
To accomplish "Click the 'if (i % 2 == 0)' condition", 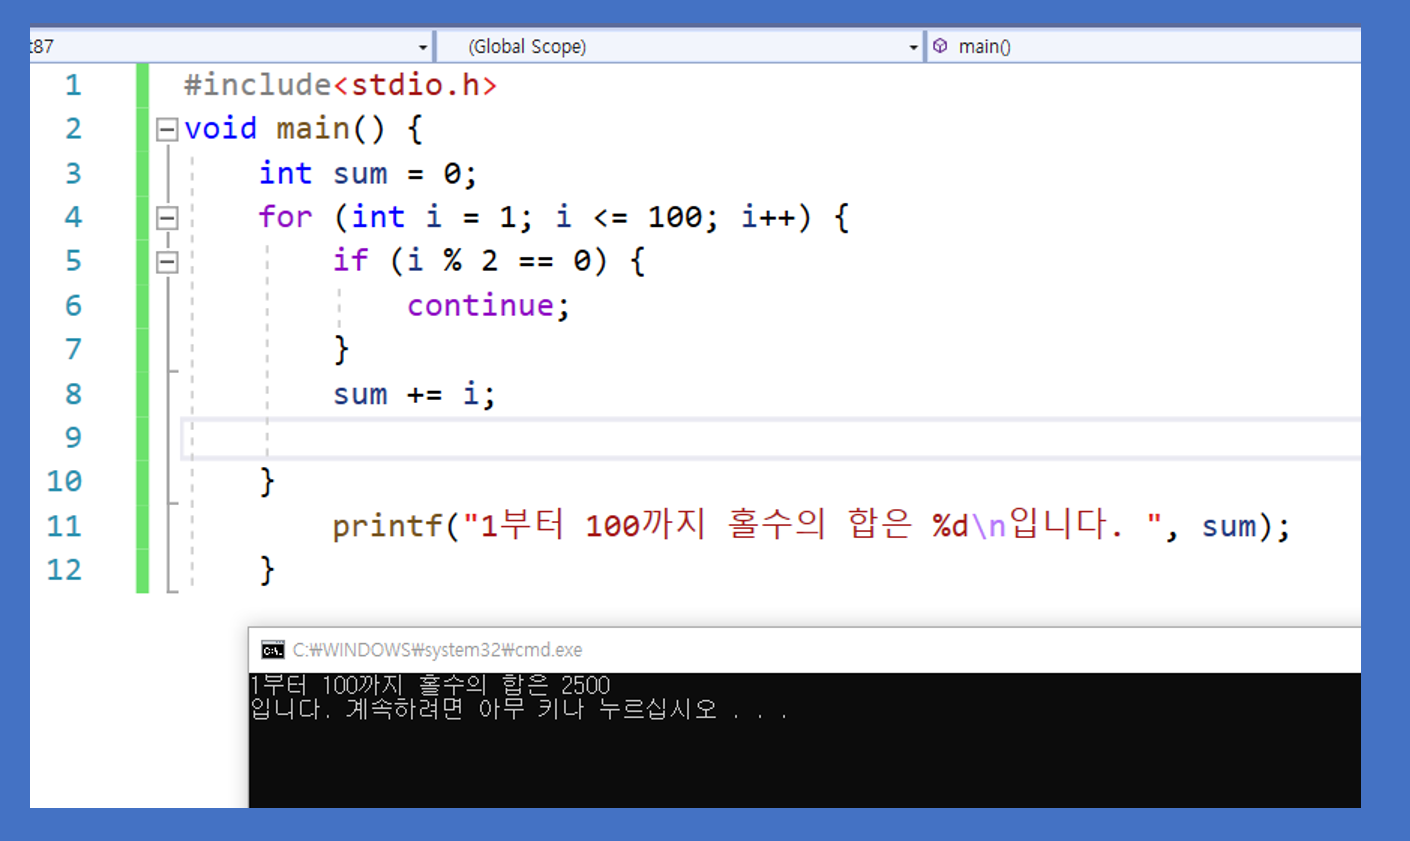I will [469, 261].
